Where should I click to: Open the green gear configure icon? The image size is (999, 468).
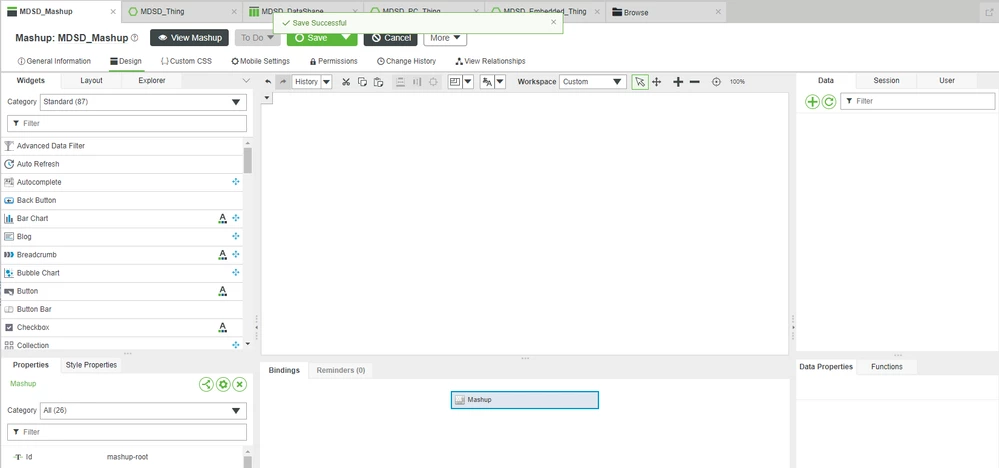pos(223,384)
